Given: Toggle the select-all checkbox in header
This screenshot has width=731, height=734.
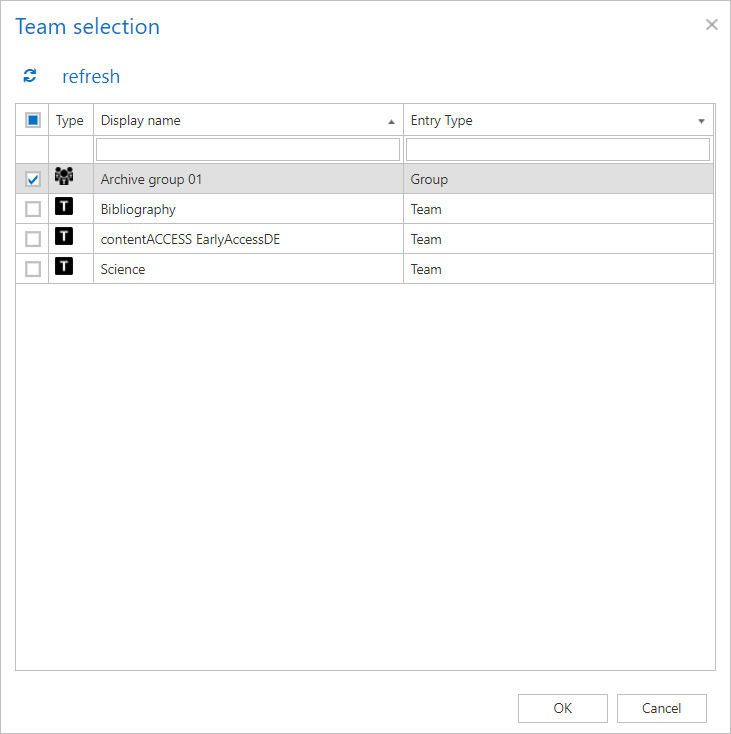Looking at the screenshot, I should point(33,120).
